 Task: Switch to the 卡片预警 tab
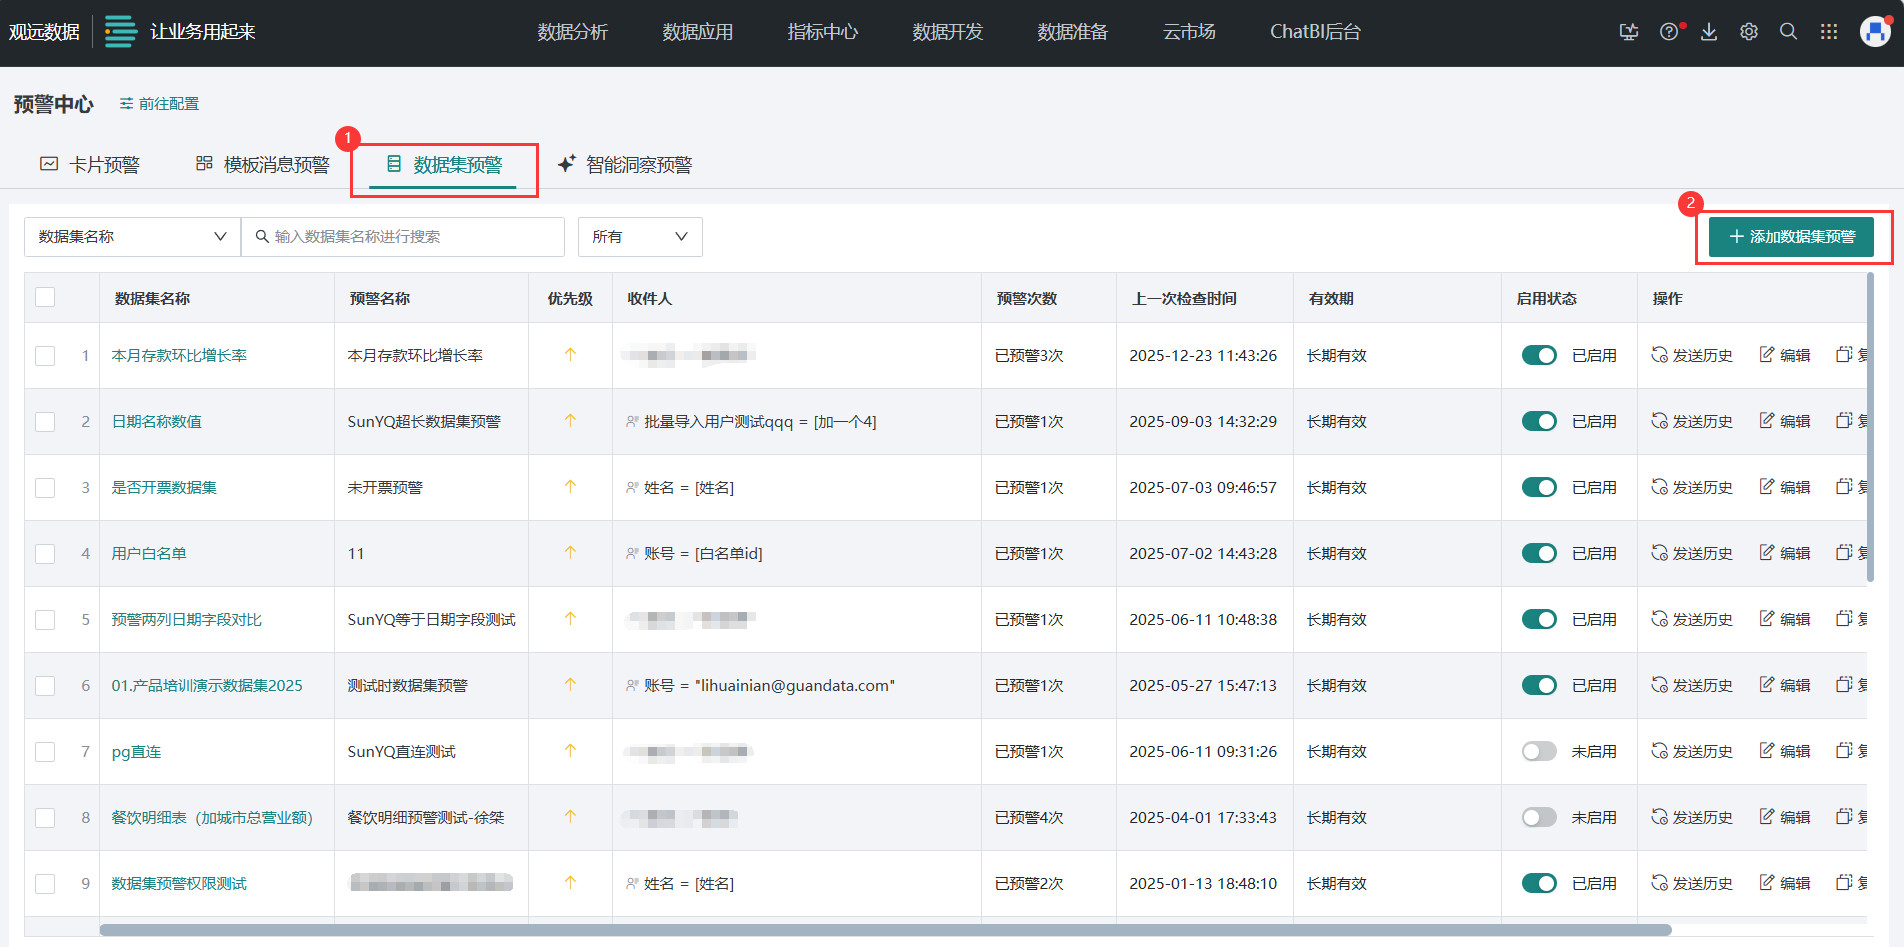(90, 165)
